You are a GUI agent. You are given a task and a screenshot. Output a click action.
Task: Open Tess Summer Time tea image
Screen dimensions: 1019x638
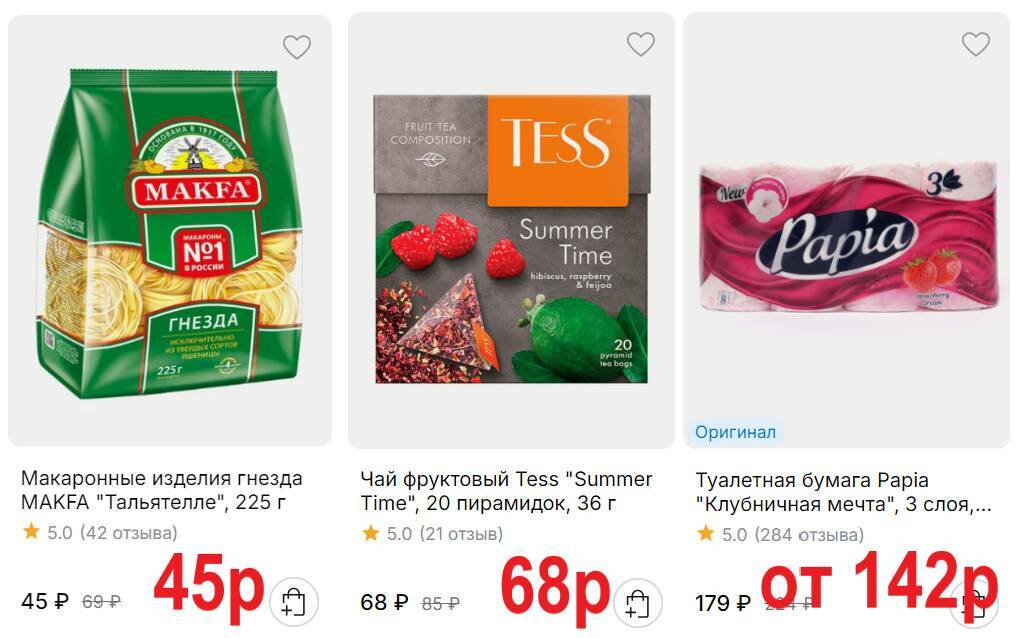pos(511,231)
